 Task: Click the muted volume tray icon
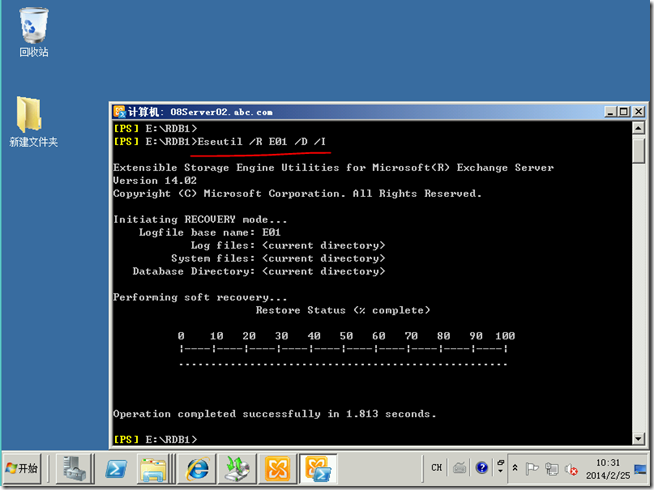571,470
